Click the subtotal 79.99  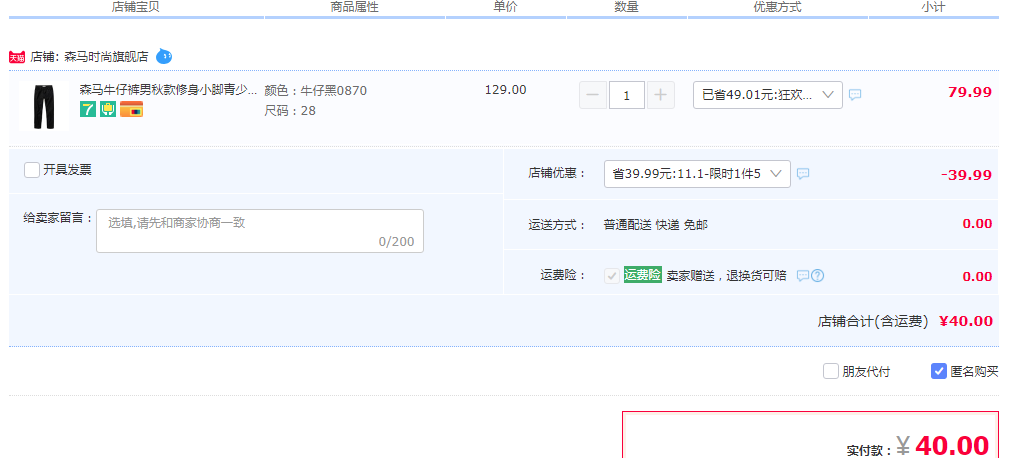pos(970,92)
